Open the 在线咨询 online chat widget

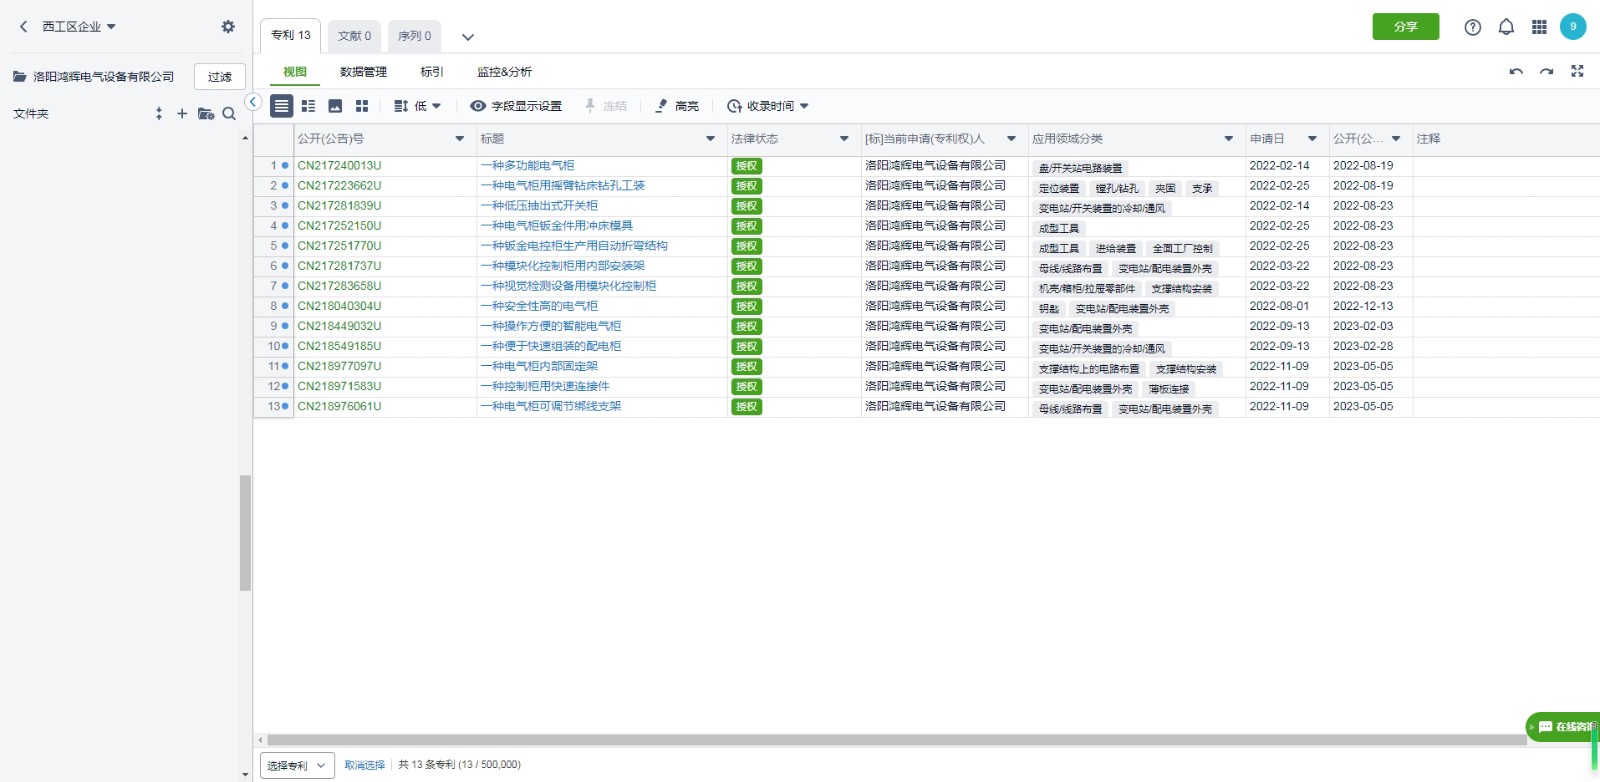[x=1562, y=727]
